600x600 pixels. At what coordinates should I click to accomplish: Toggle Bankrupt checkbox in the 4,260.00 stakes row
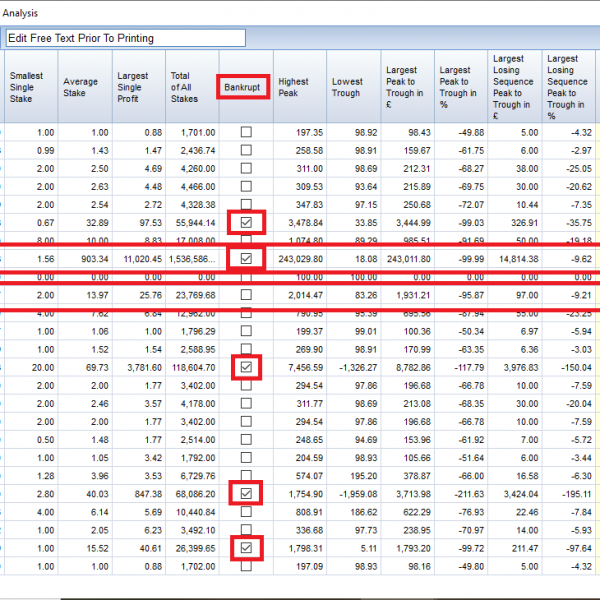(x=246, y=168)
